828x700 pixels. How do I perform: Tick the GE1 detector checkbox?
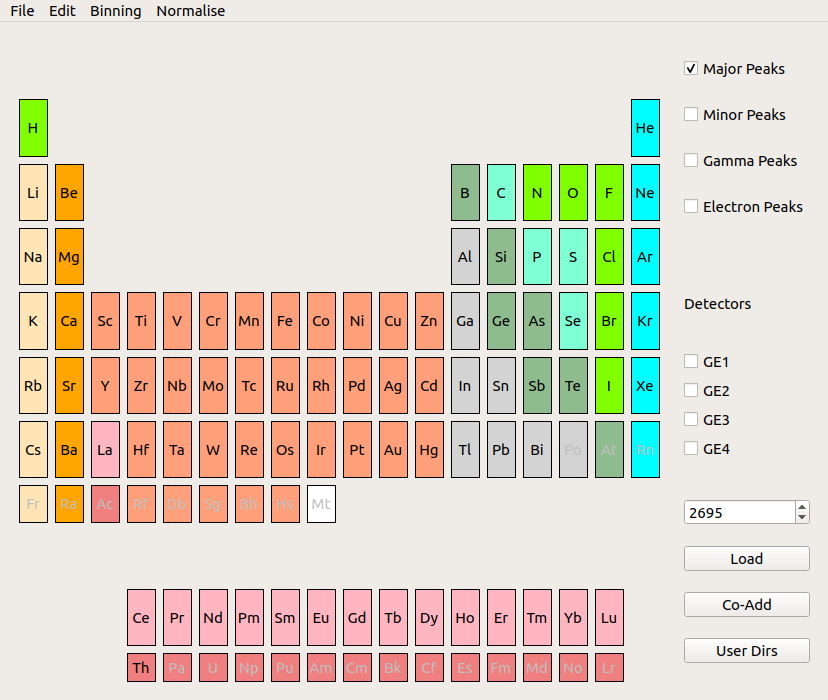click(691, 362)
